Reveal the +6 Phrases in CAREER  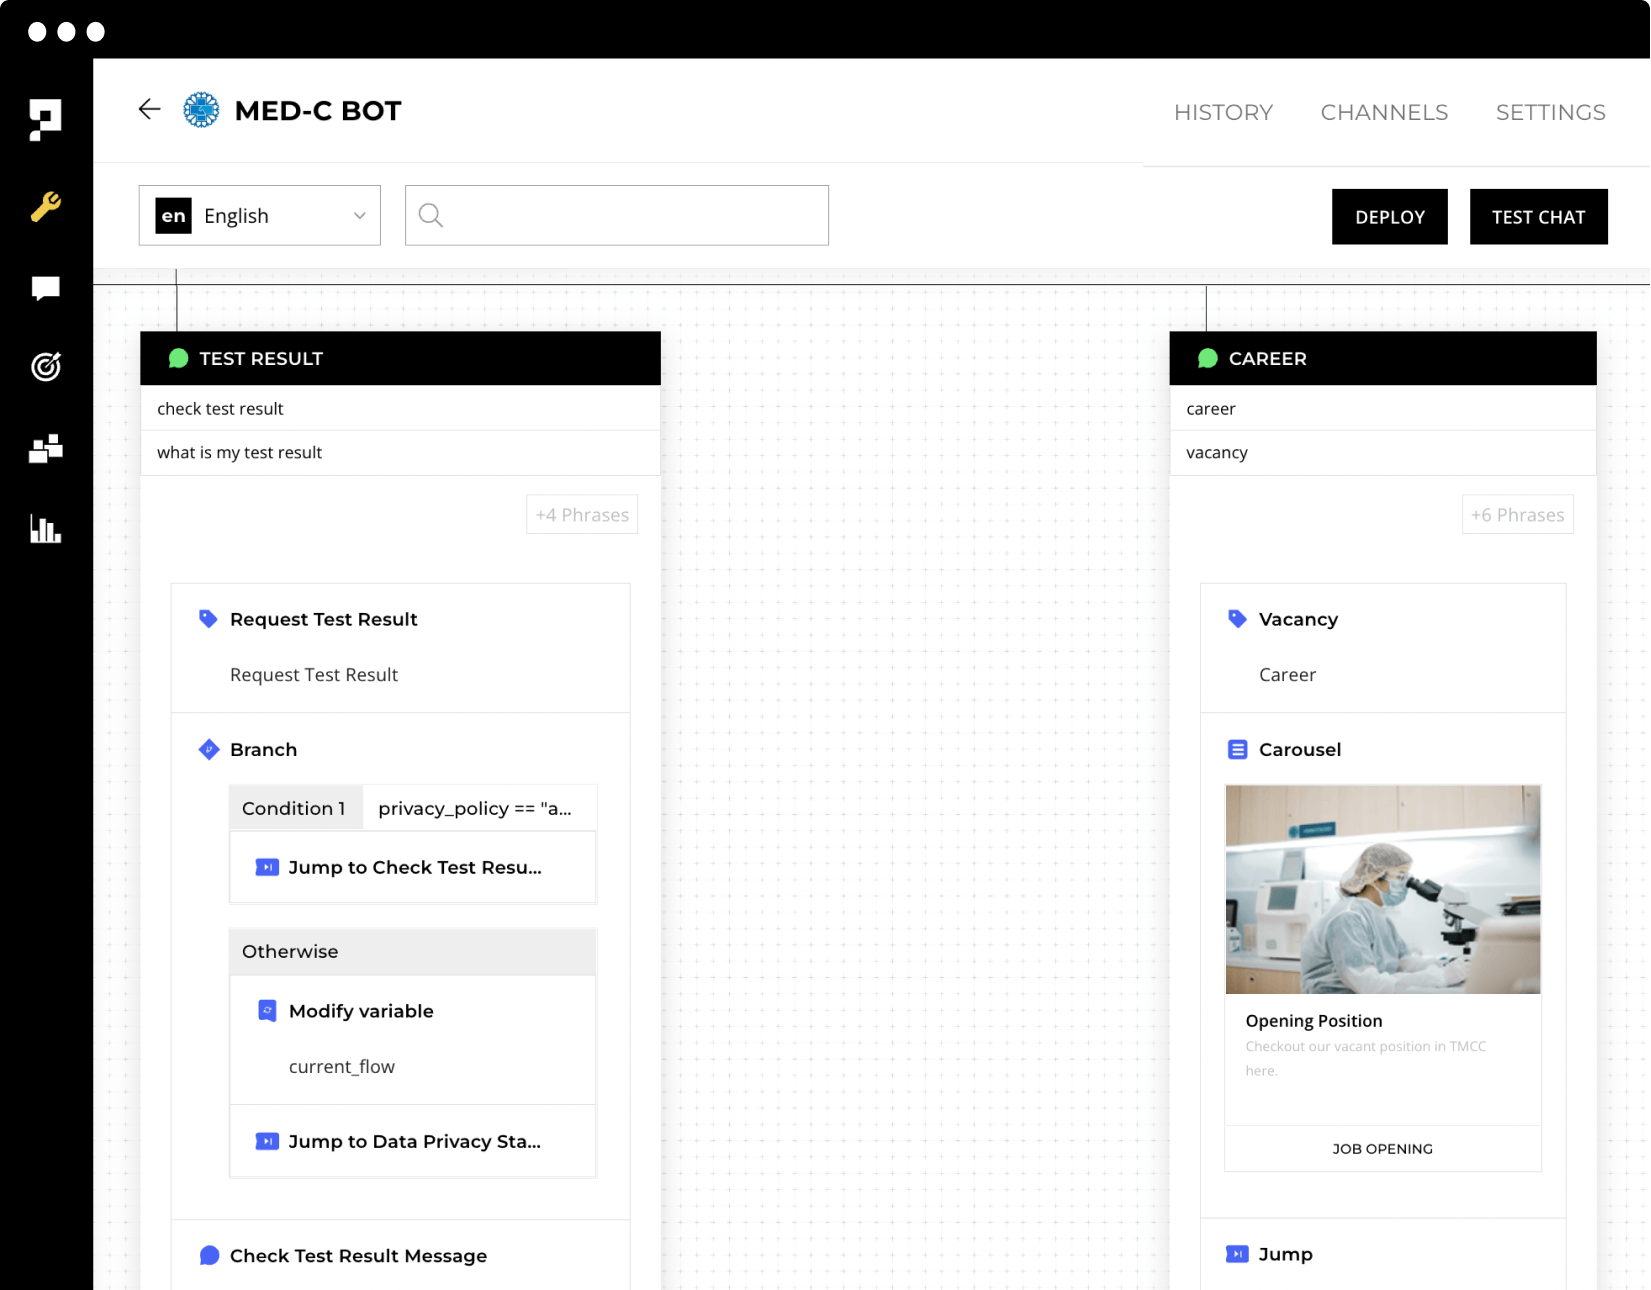[x=1517, y=514]
